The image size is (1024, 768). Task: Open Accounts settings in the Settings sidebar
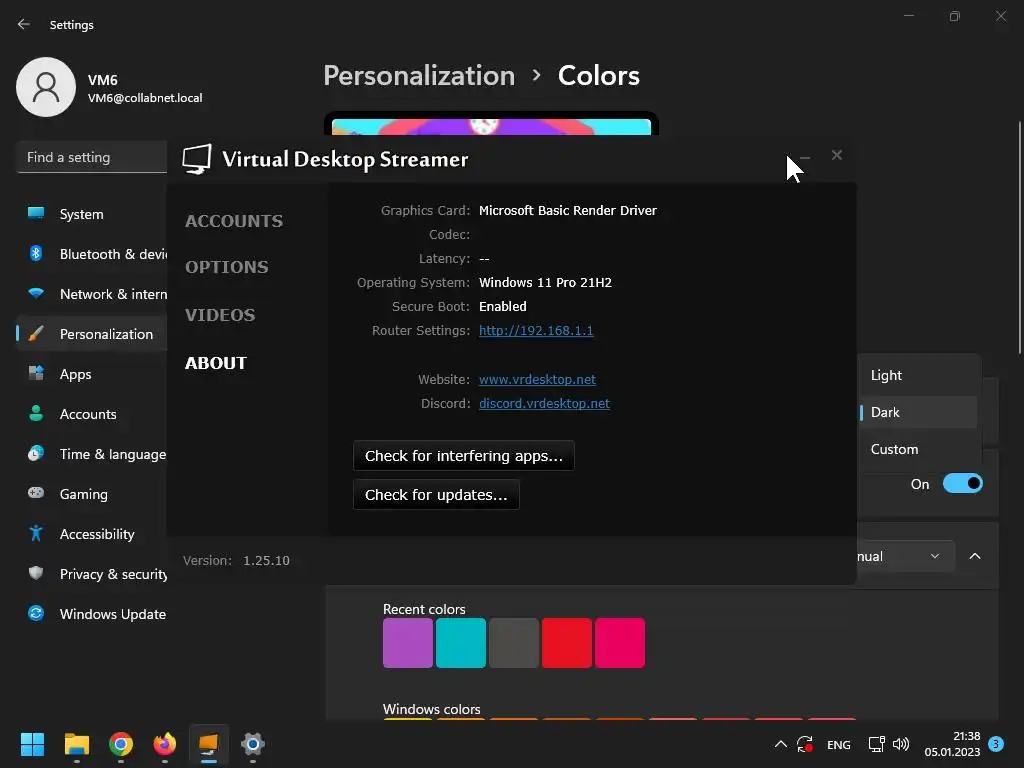[x=91, y=414]
